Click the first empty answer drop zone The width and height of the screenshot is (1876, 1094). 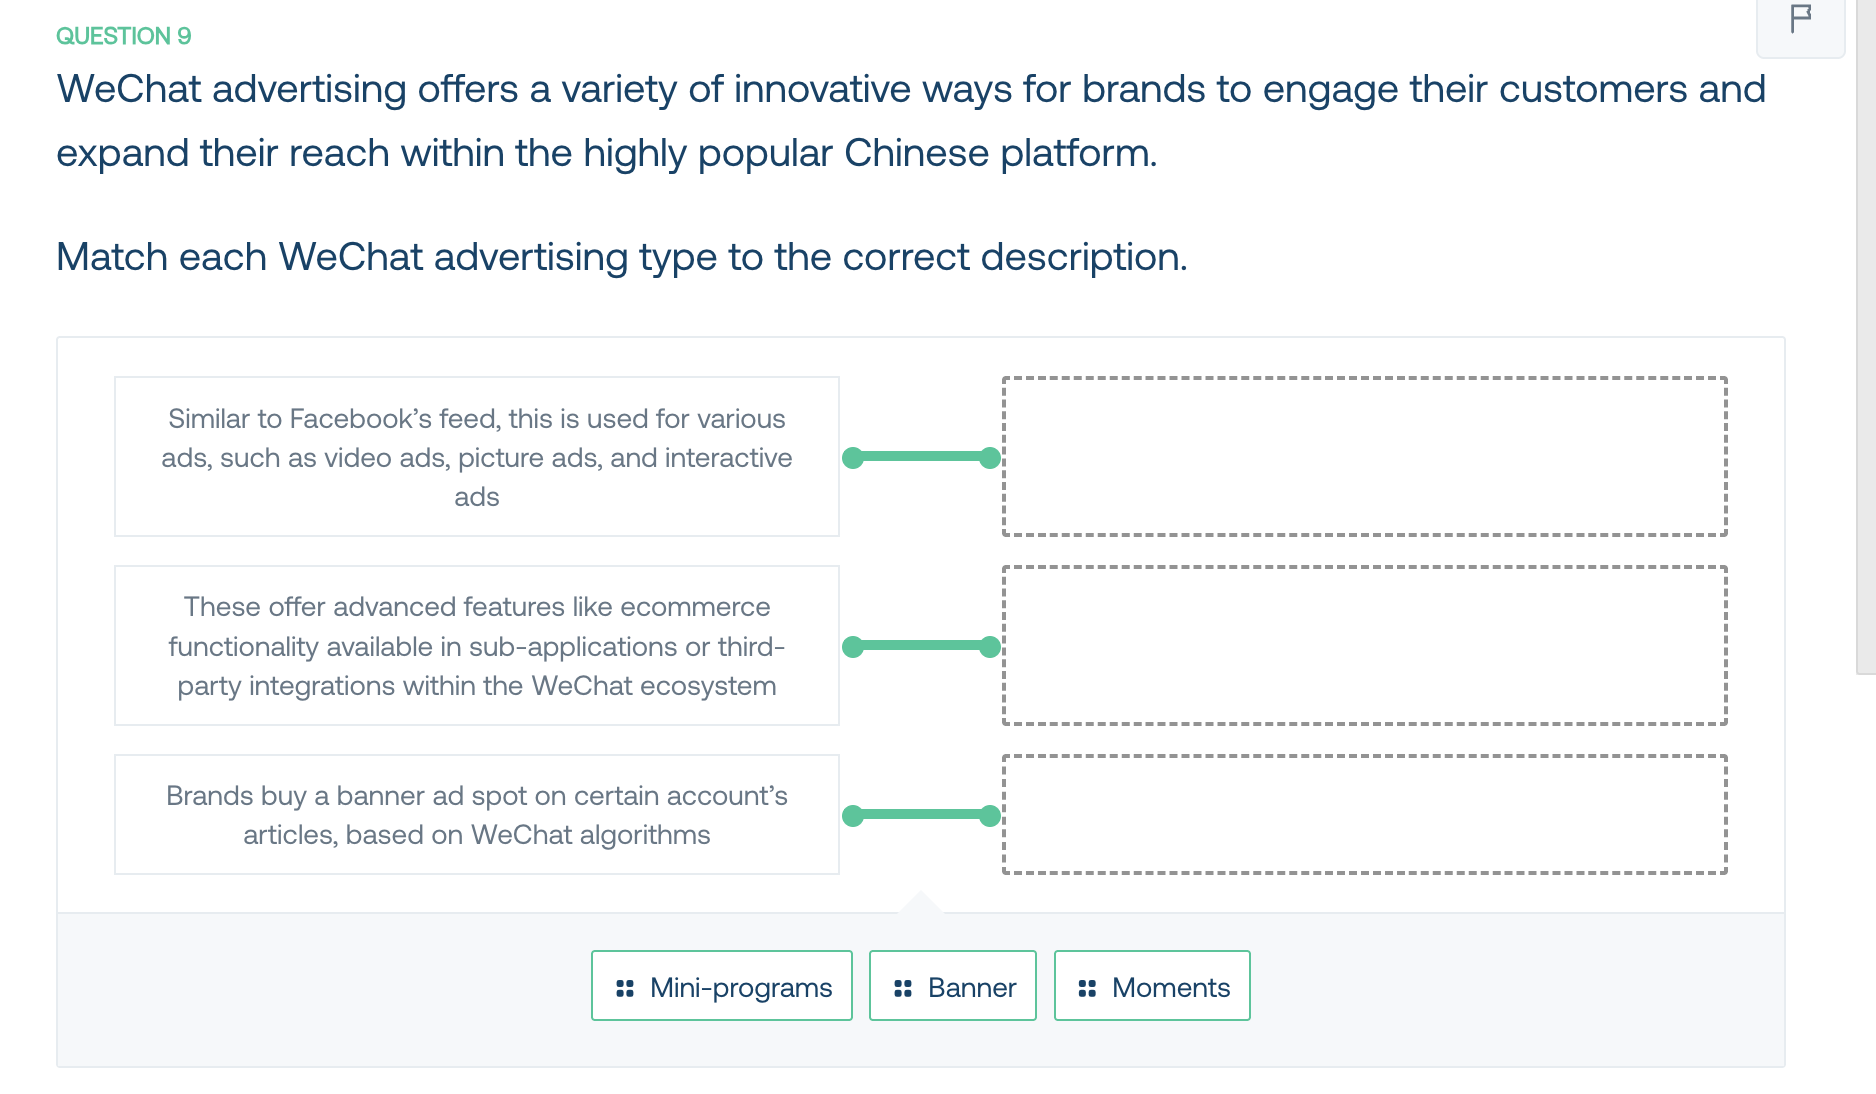(1365, 456)
